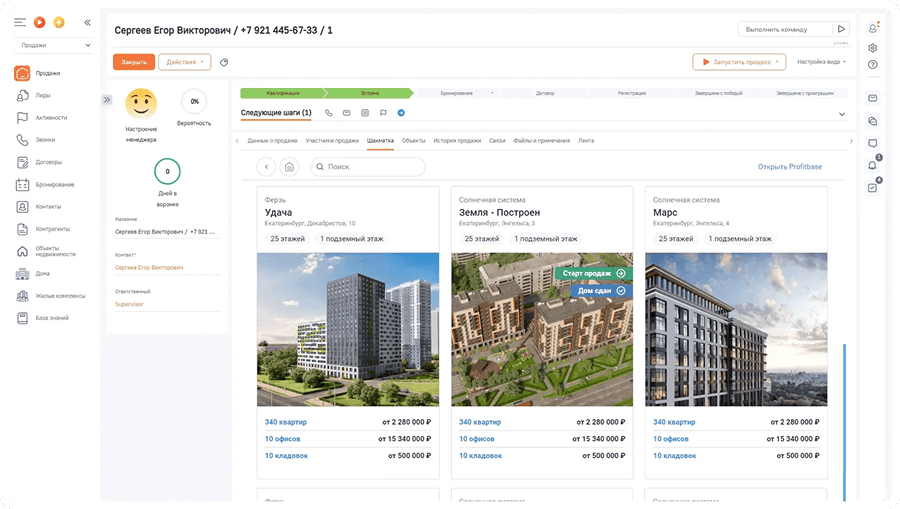
Task: Collapse the left sidebar with double chevron
Action: (x=87, y=22)
